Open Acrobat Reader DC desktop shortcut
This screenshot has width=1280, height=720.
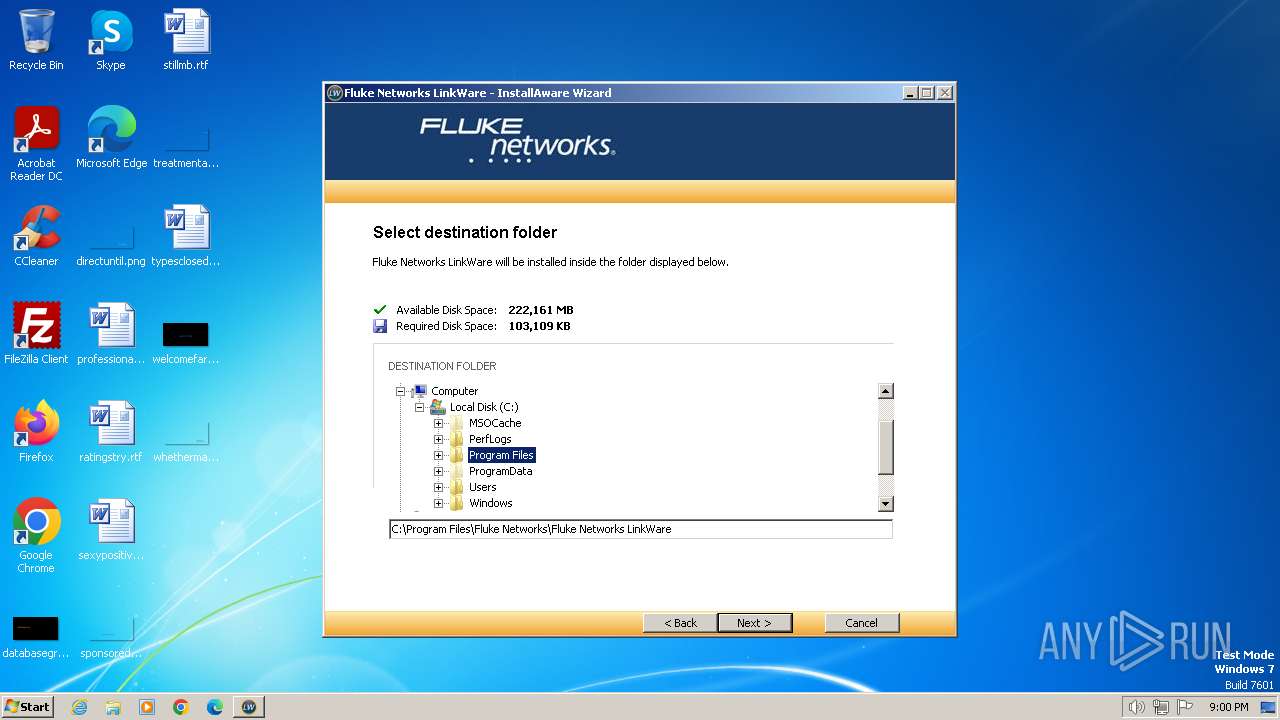(36, 144)
